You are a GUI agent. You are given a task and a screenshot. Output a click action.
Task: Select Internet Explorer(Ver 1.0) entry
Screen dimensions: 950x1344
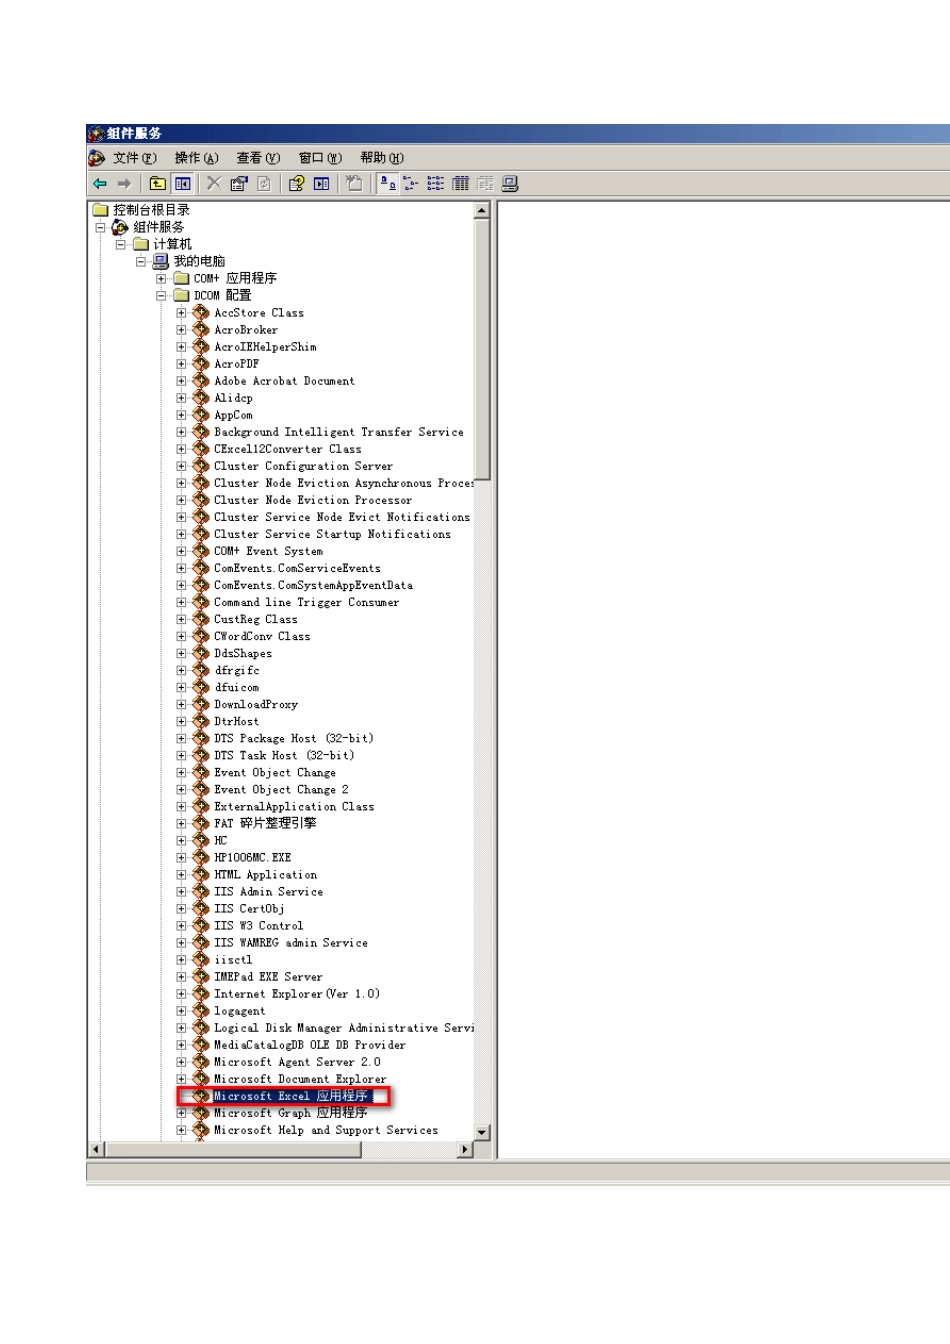point(297,994)
